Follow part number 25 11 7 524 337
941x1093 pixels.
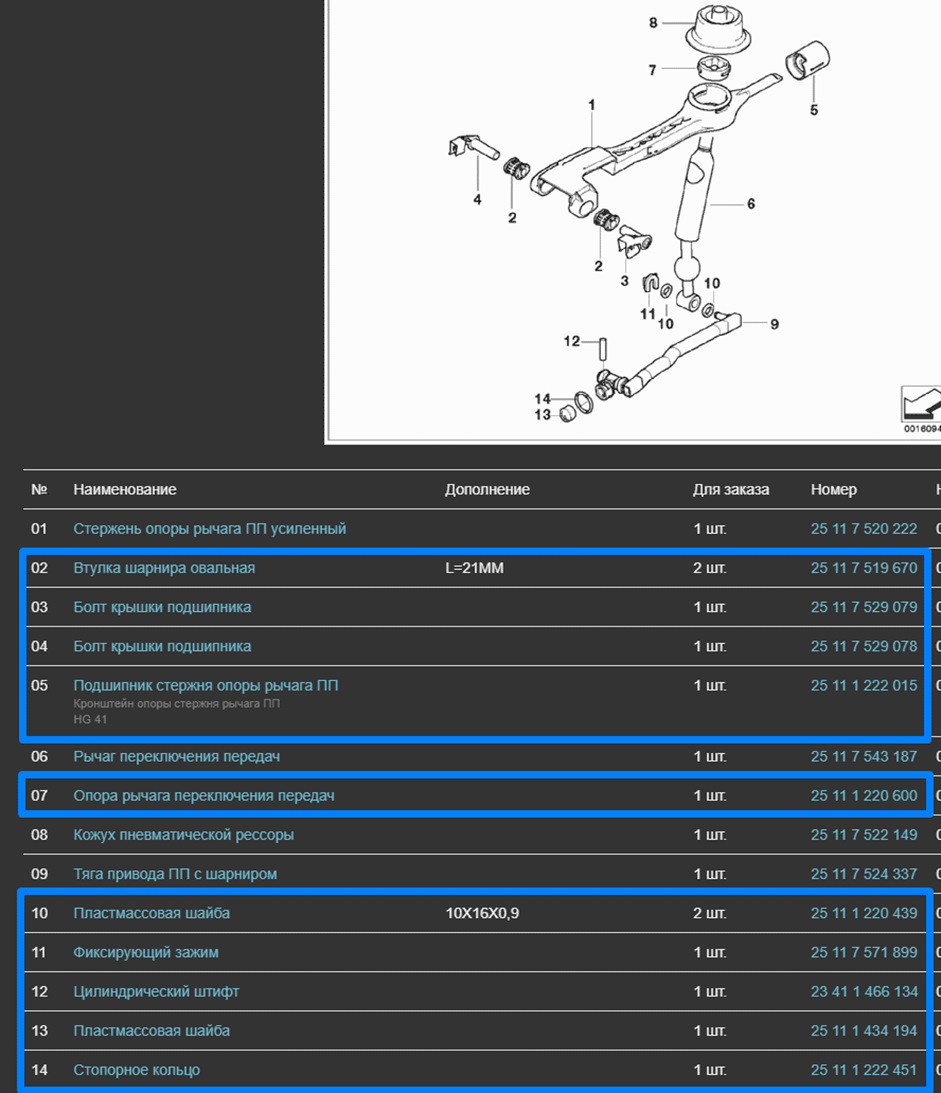pos(864,873)
